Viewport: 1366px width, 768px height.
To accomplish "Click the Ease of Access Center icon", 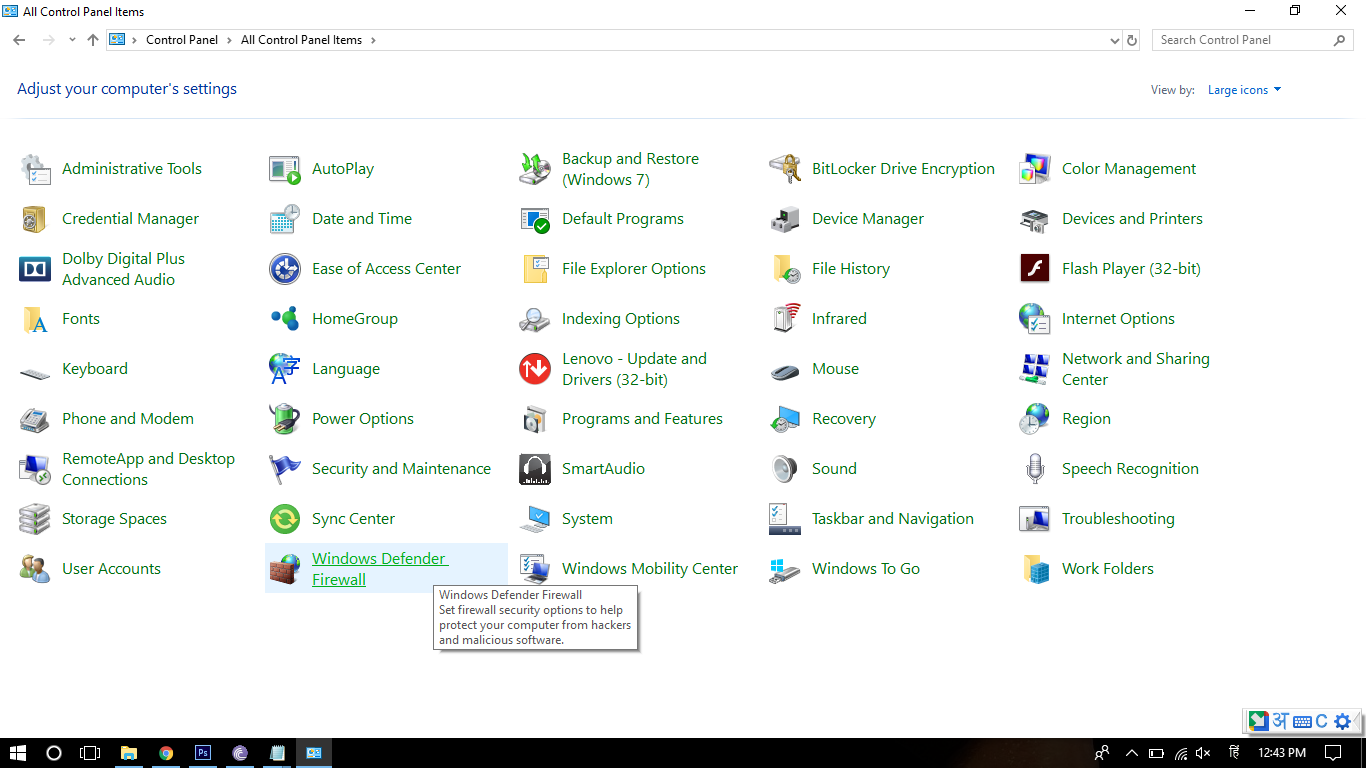I will (285, 269).
